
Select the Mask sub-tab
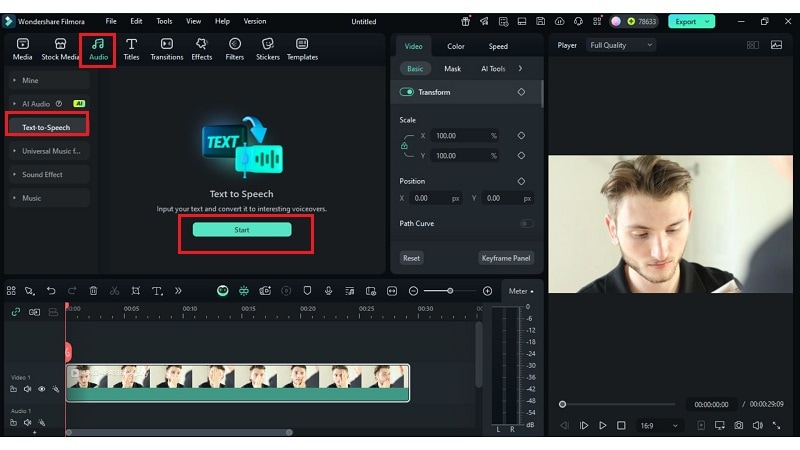coord(453,68)
